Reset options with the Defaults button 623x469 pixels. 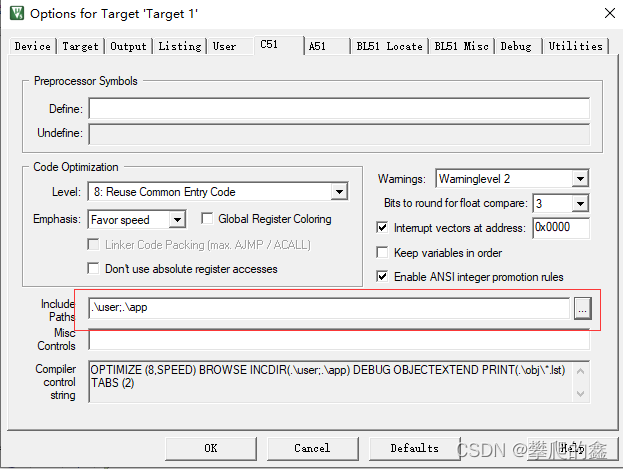point(414,448)
